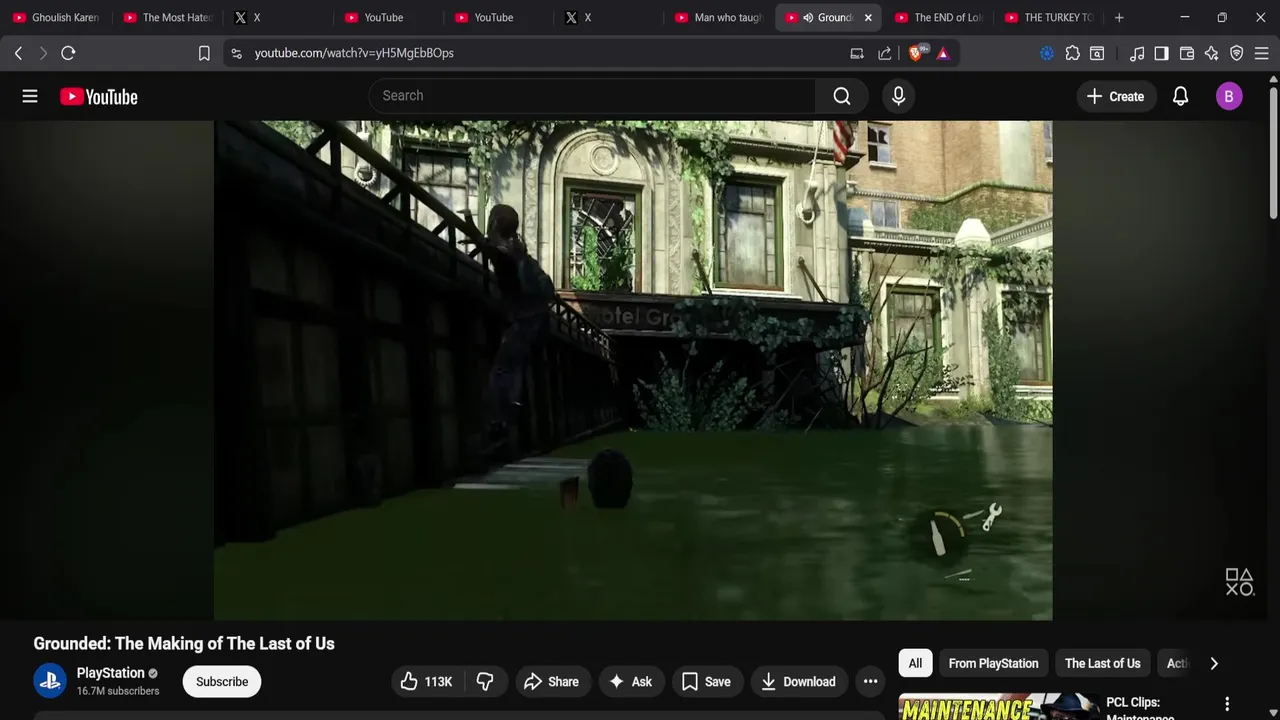Open YouTube notifications bell
Viewport: 1280px width, 720px height.
1180,96
